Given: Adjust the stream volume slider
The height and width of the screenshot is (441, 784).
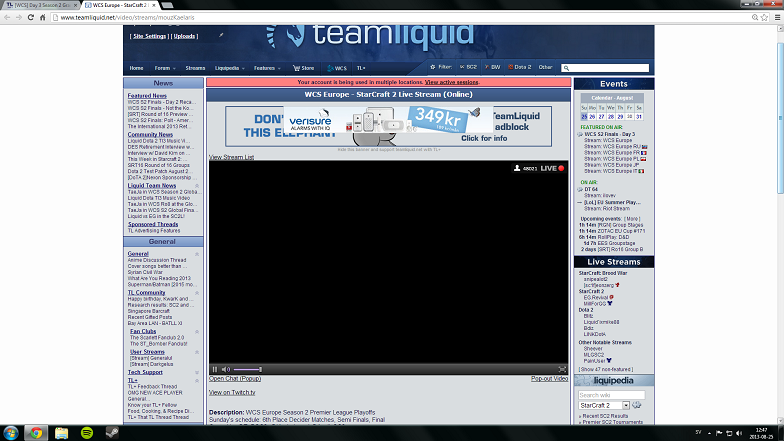Looking at the screenshot, I should [248, 370].
